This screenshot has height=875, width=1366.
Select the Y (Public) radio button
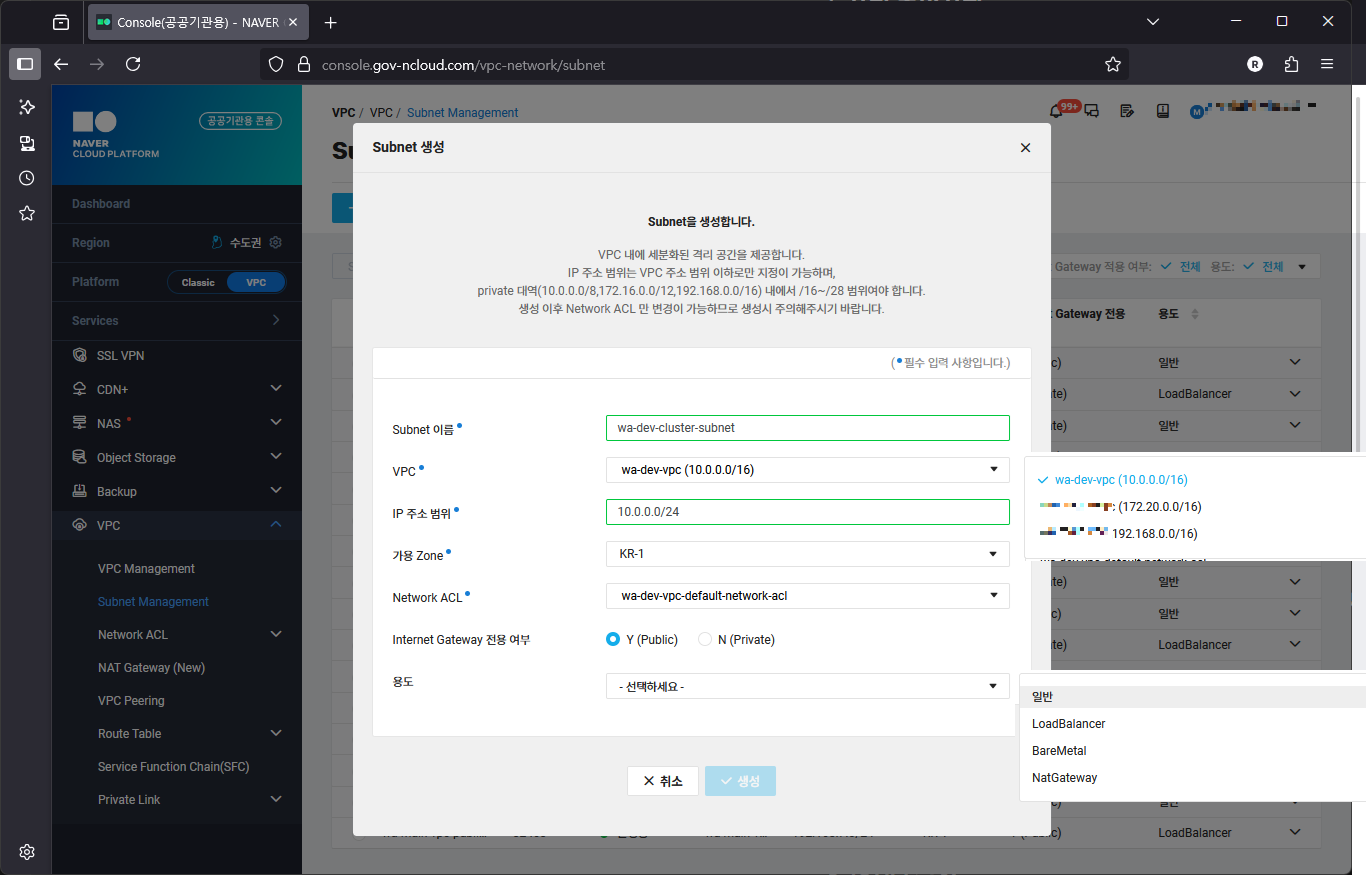click(613, 639)
